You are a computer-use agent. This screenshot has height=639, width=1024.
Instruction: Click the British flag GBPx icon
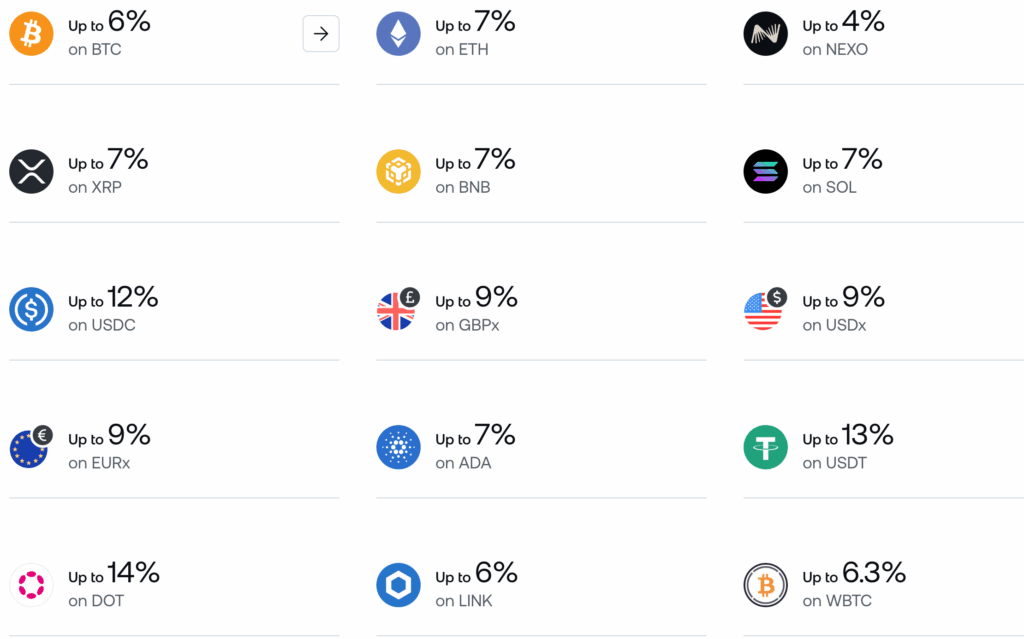point(396,312)
